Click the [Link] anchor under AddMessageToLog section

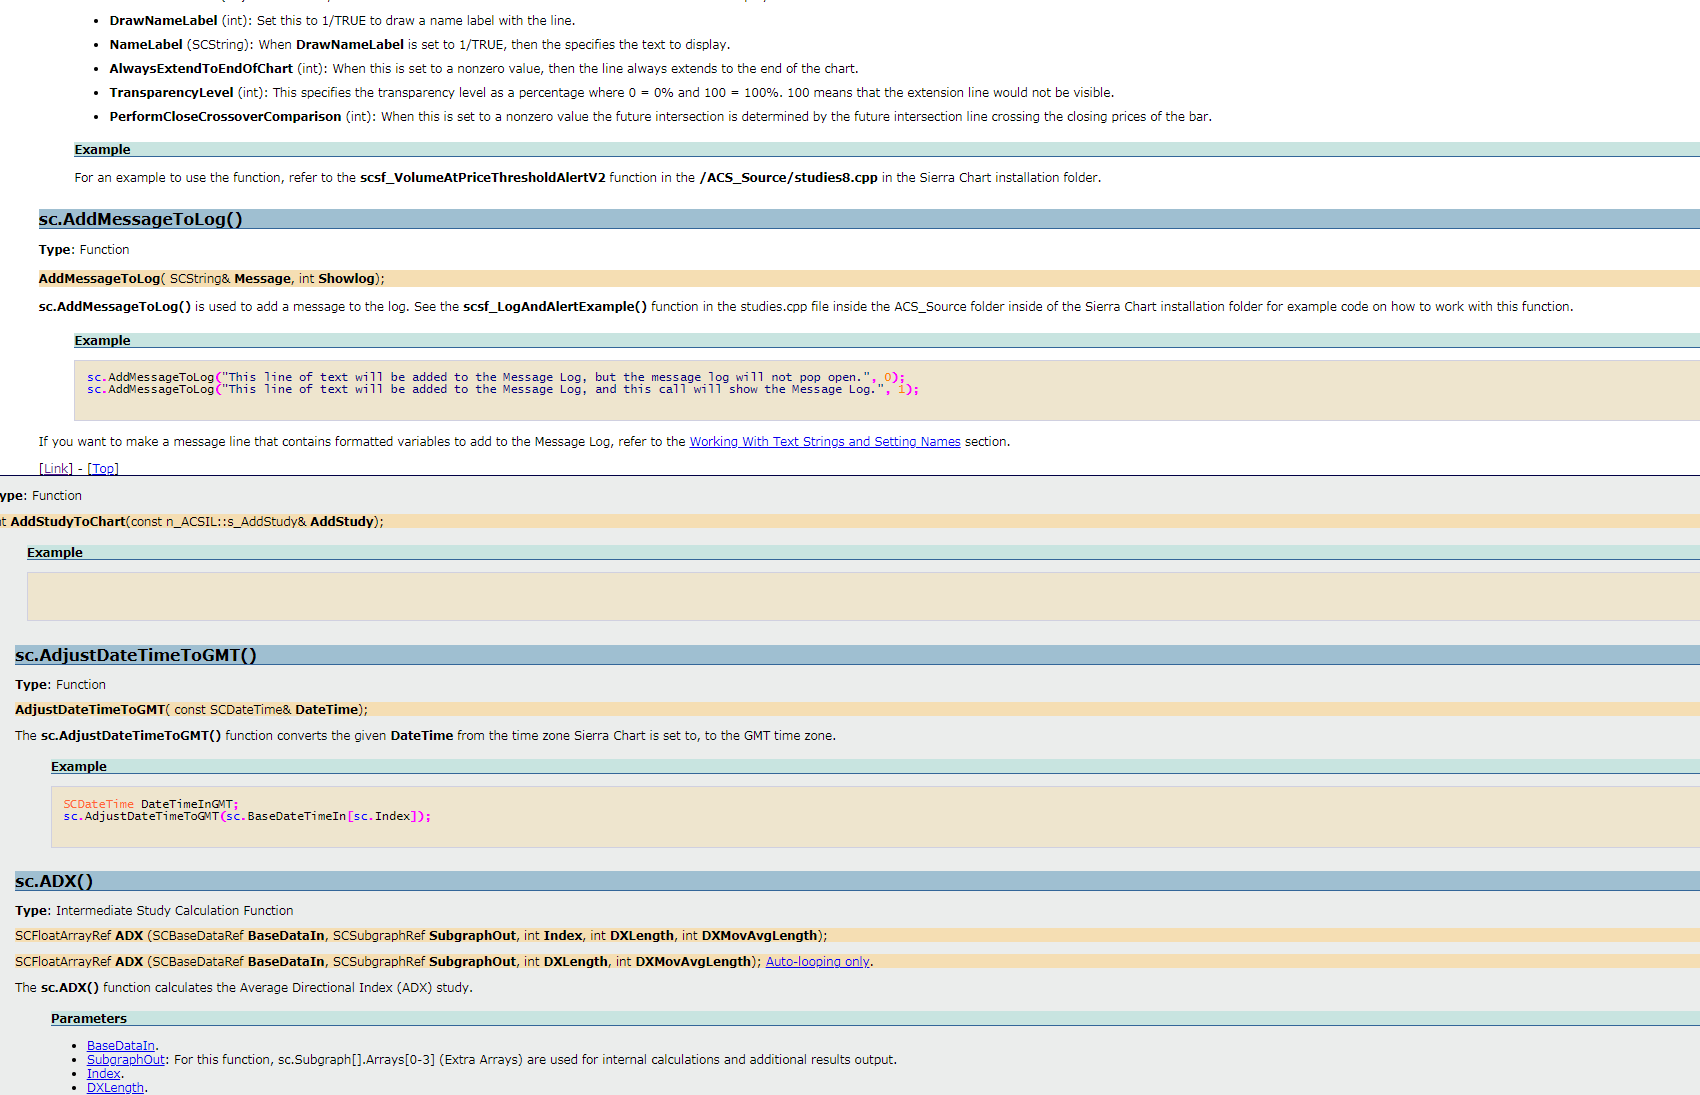click(x=56, y=469)
